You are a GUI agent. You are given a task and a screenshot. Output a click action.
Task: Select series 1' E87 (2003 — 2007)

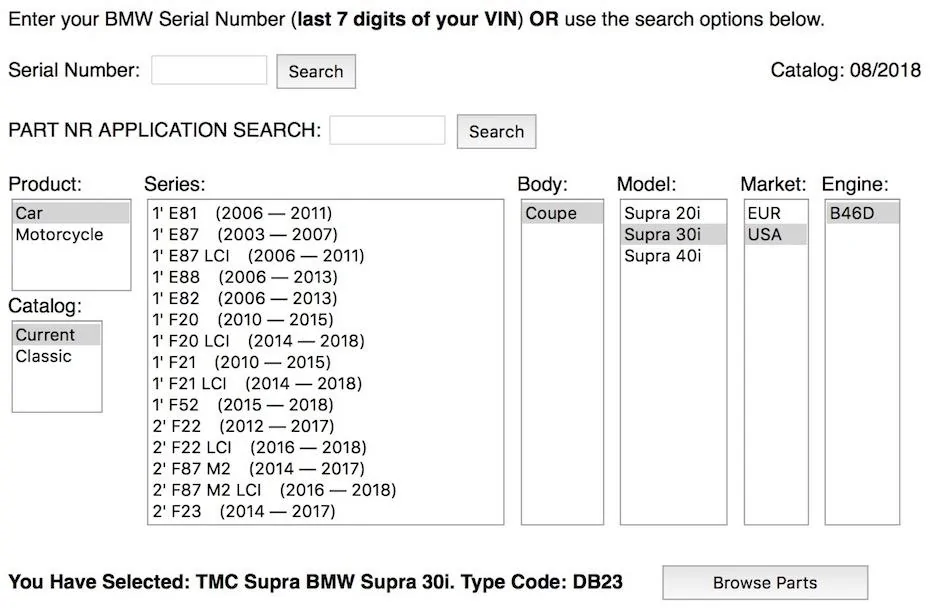point(325,234)
